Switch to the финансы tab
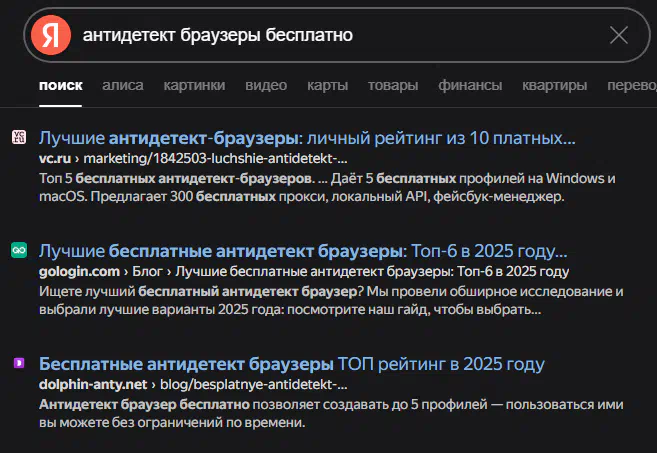657x453 pixels. (x=470, y=85)
